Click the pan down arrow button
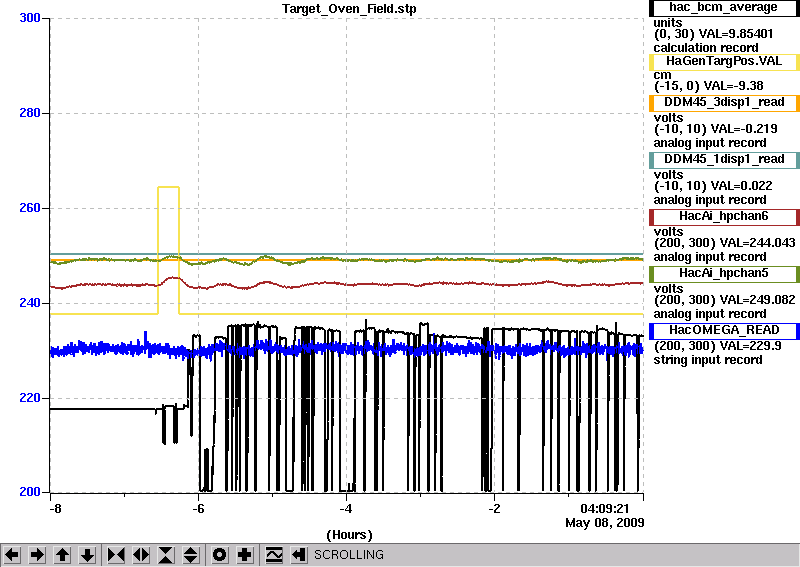Viewport: 800px width, 567px height. [88, 555]
